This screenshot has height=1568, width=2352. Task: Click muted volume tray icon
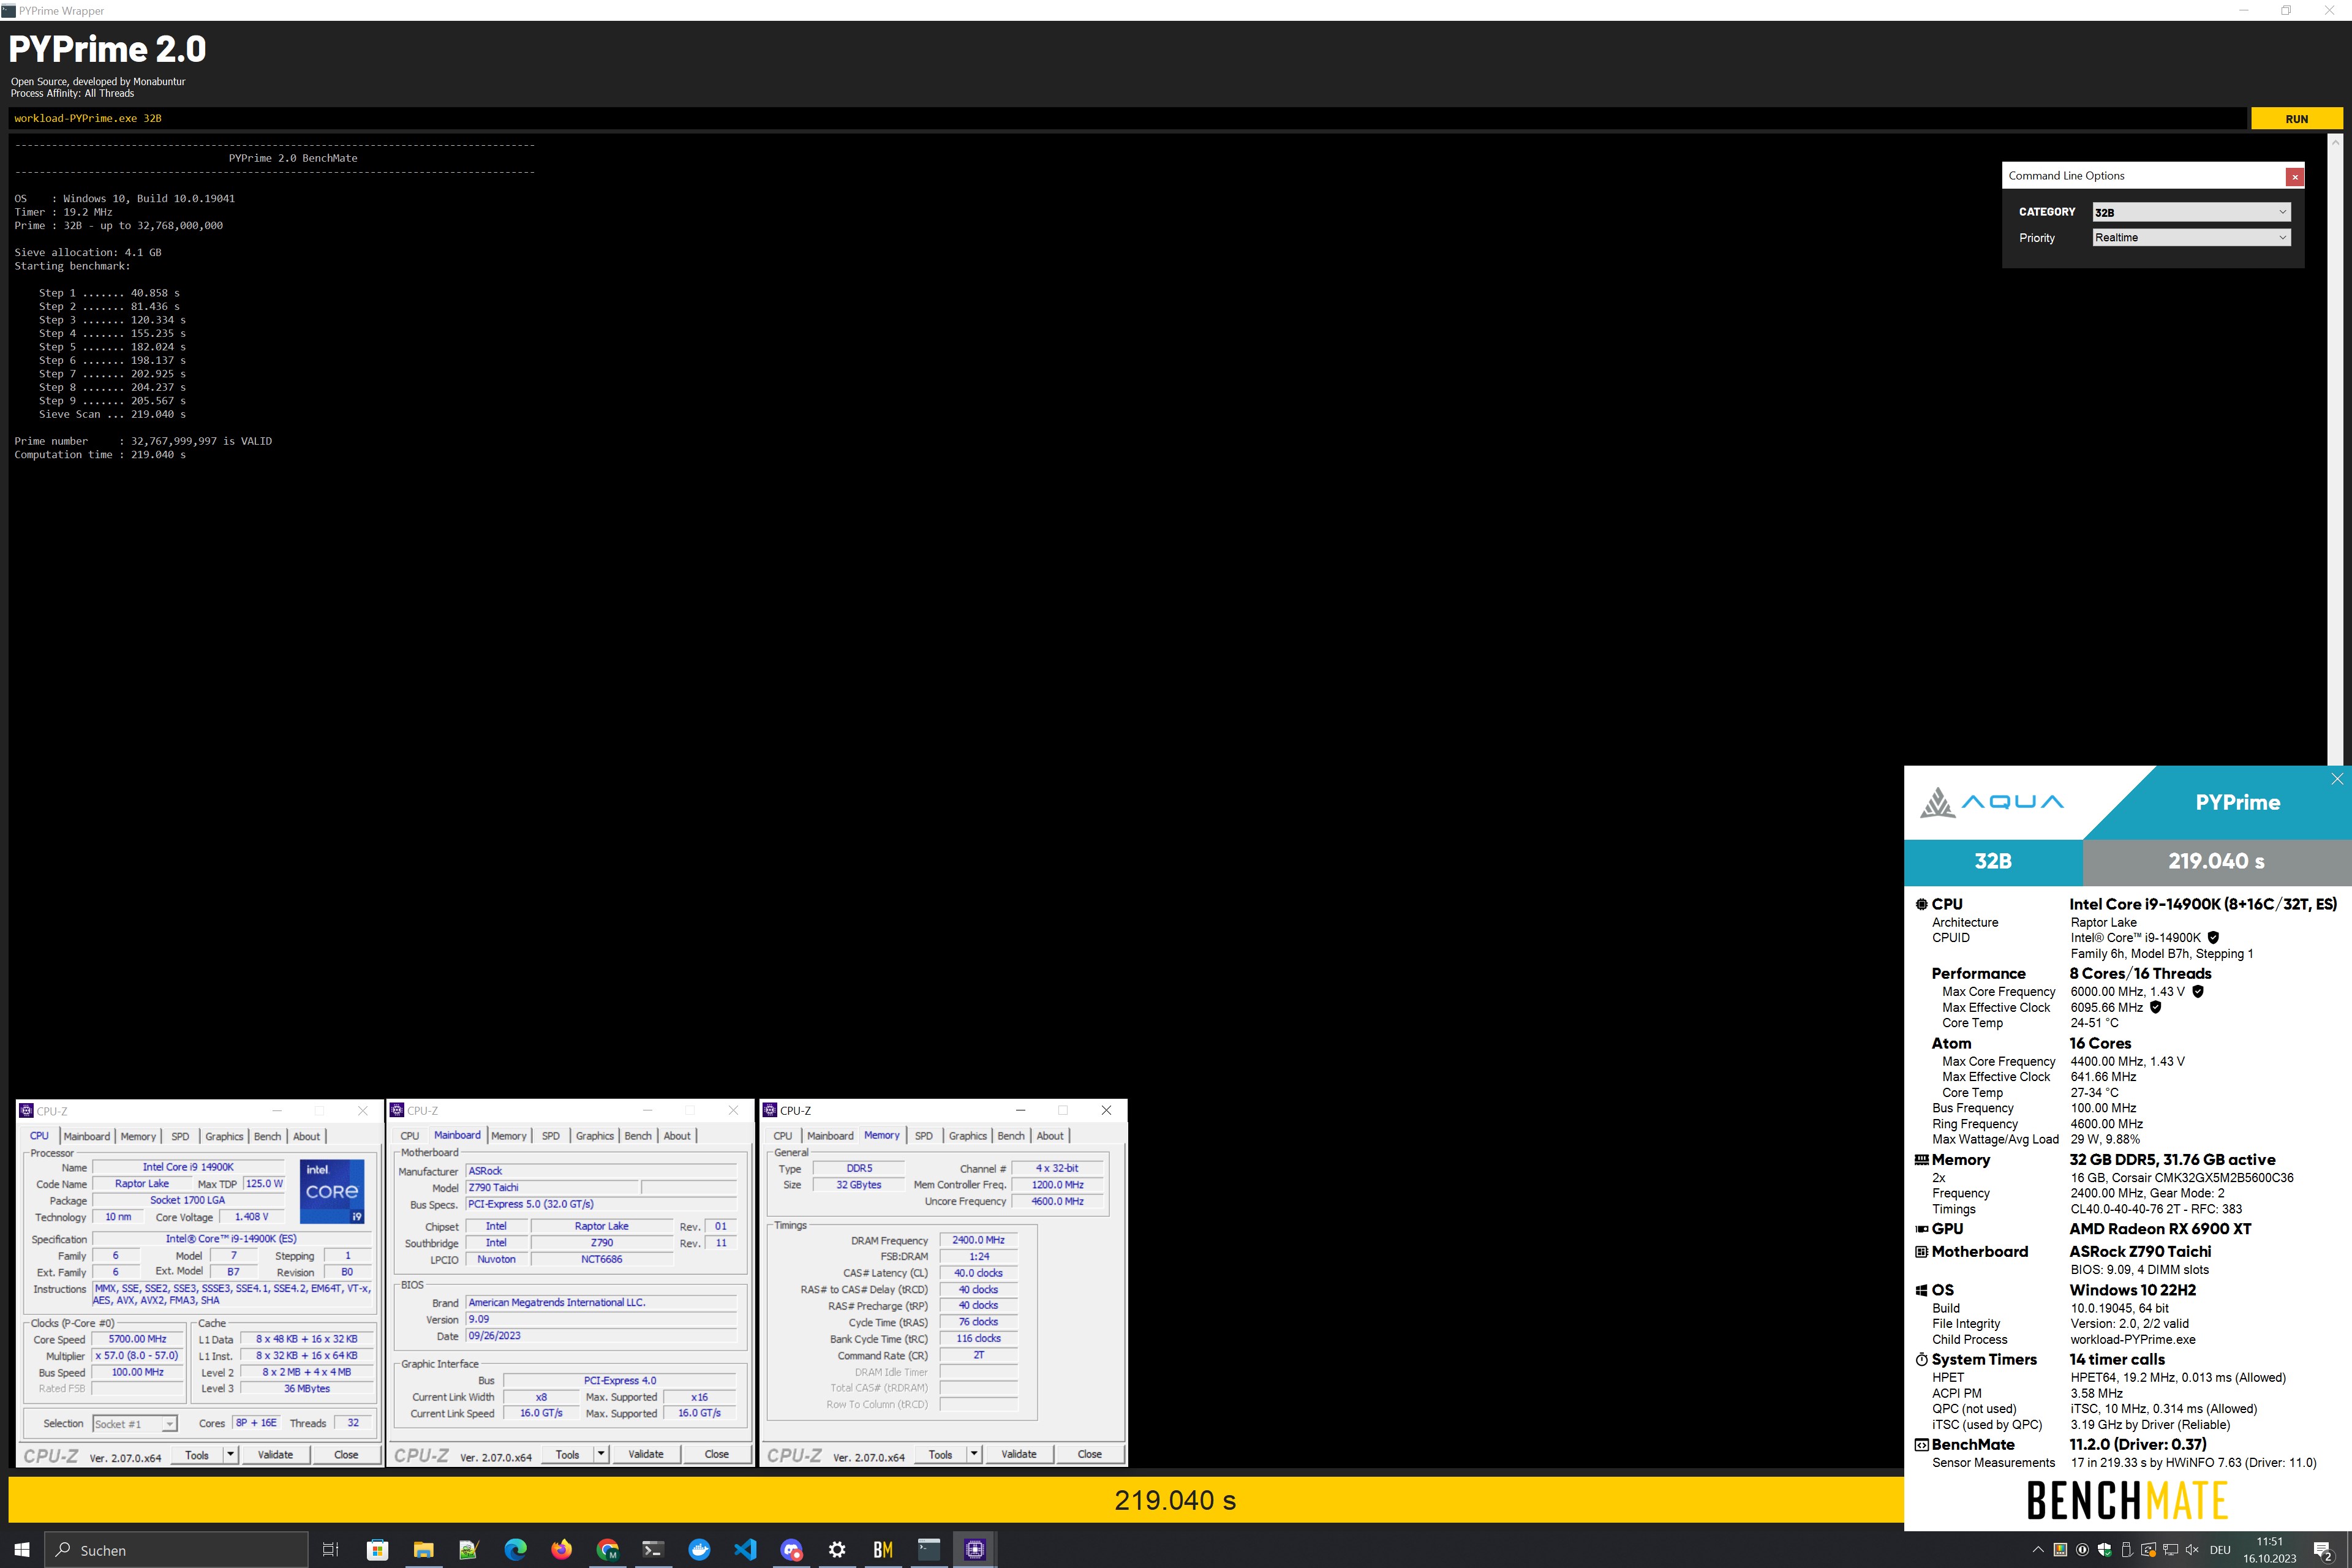pyautogui.click(x=2192, y=1550)
